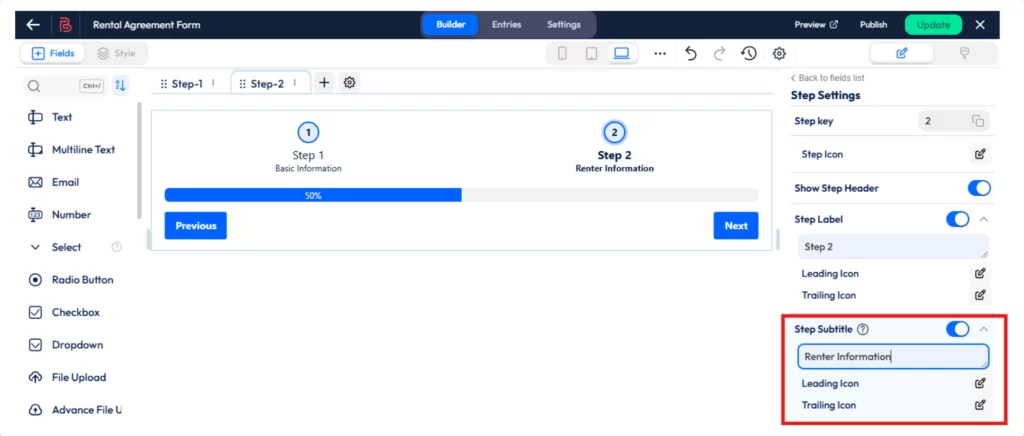
Task: Click the Step Subtitle text input
Action: point(892,356)
